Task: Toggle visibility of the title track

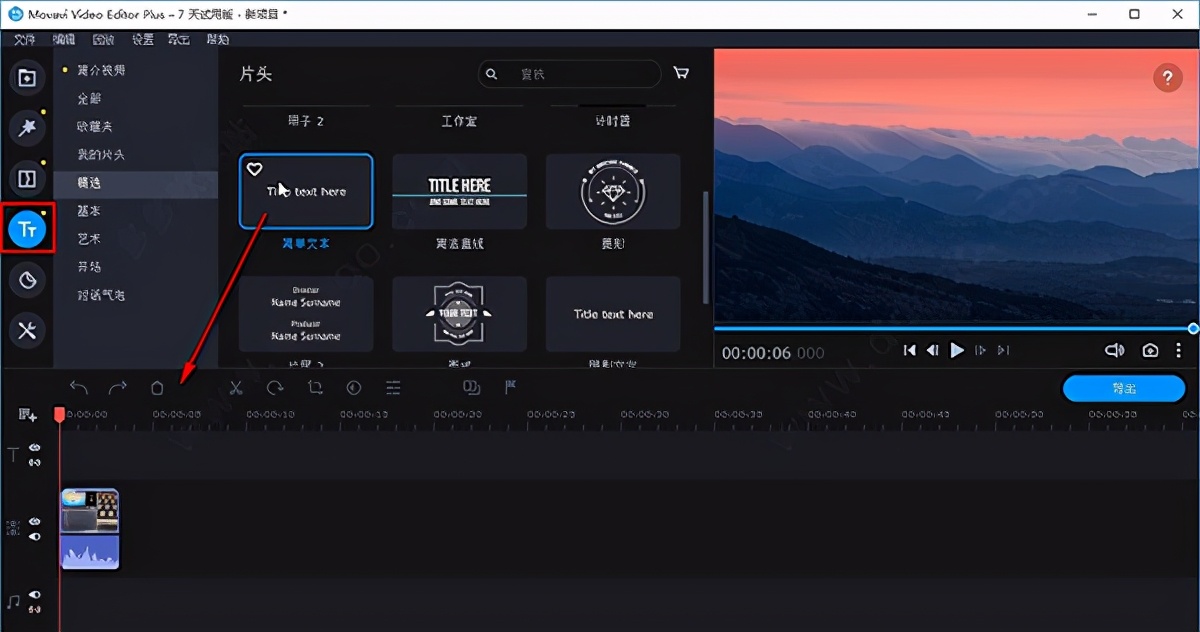Action: [35, 448]
